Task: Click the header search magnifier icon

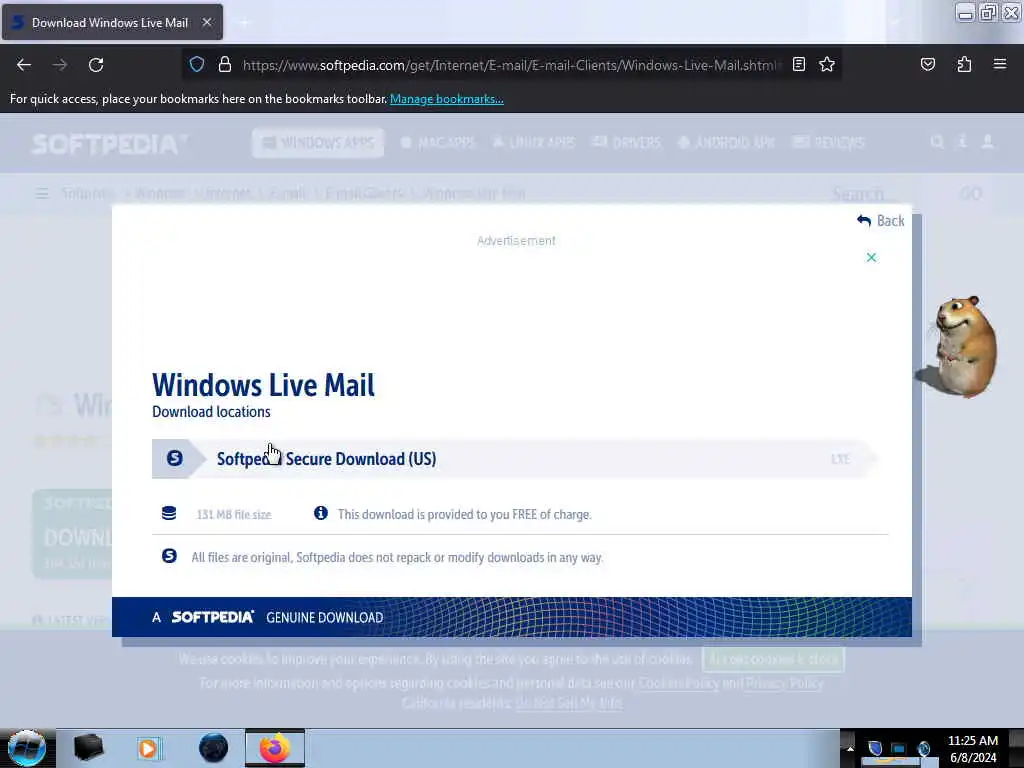Action: pyautogui.click(x=937, y=142)
